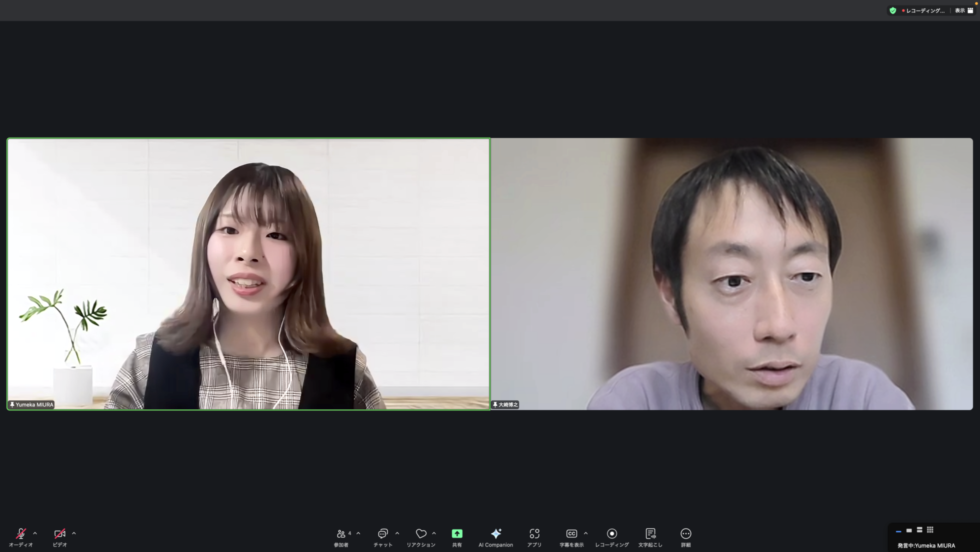Unmute the microphone audio icon
The height and width of the screenshot is (552, 980).
(x=21, y=535)
